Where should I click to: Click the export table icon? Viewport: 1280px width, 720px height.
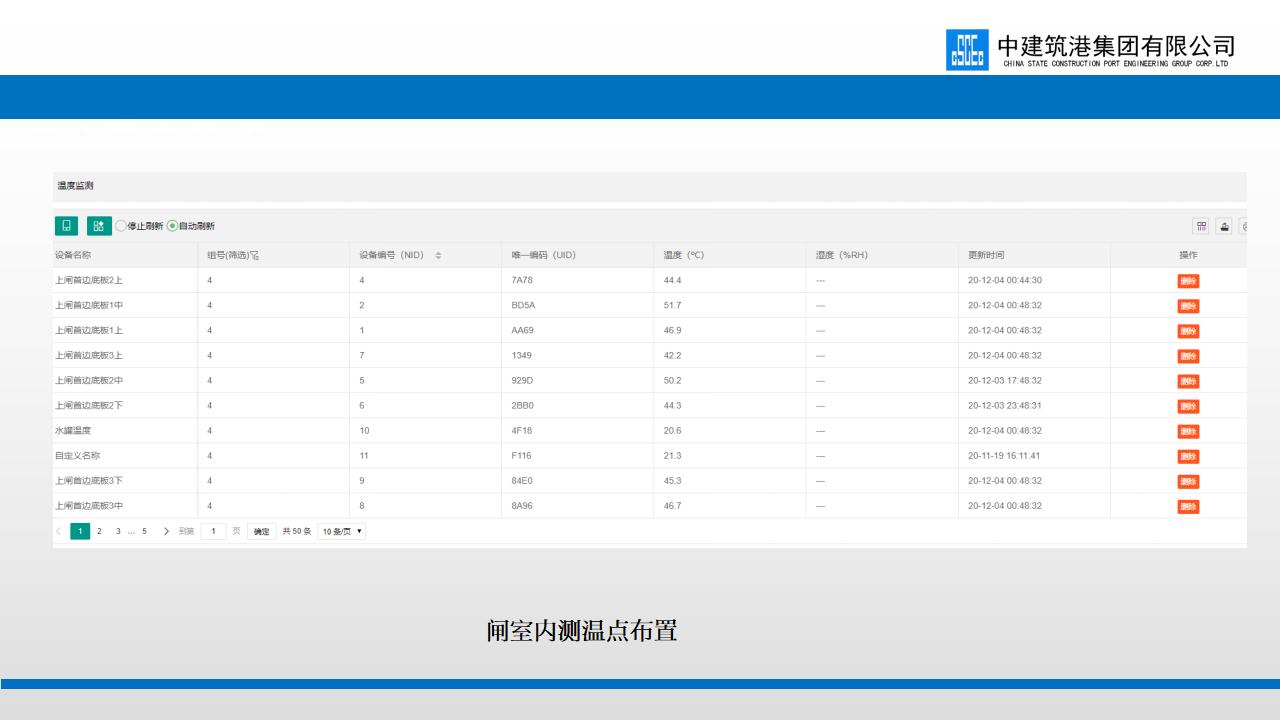tap(1224, 227)
